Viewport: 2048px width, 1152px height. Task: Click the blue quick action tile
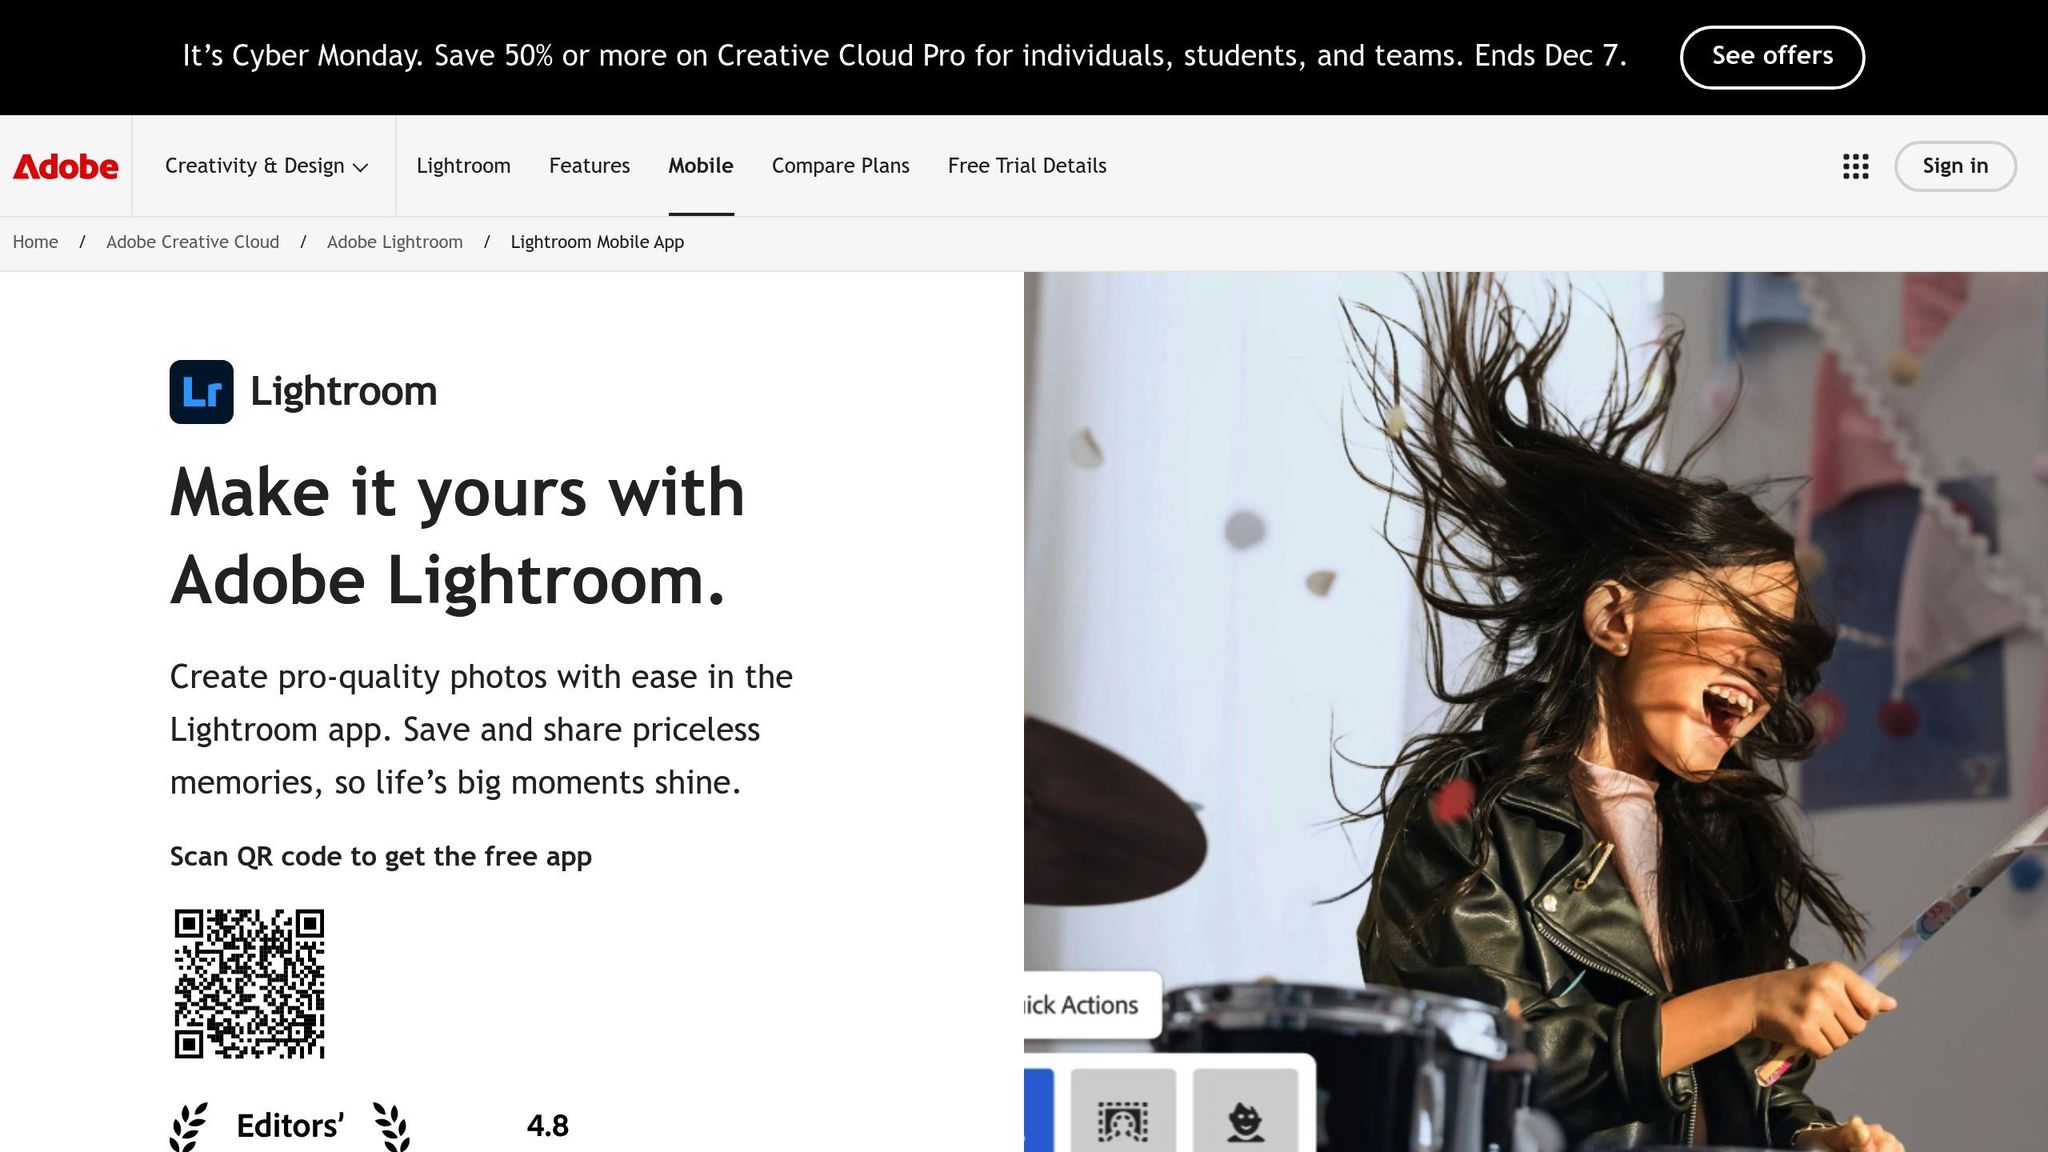[x=1039, y=1111]
